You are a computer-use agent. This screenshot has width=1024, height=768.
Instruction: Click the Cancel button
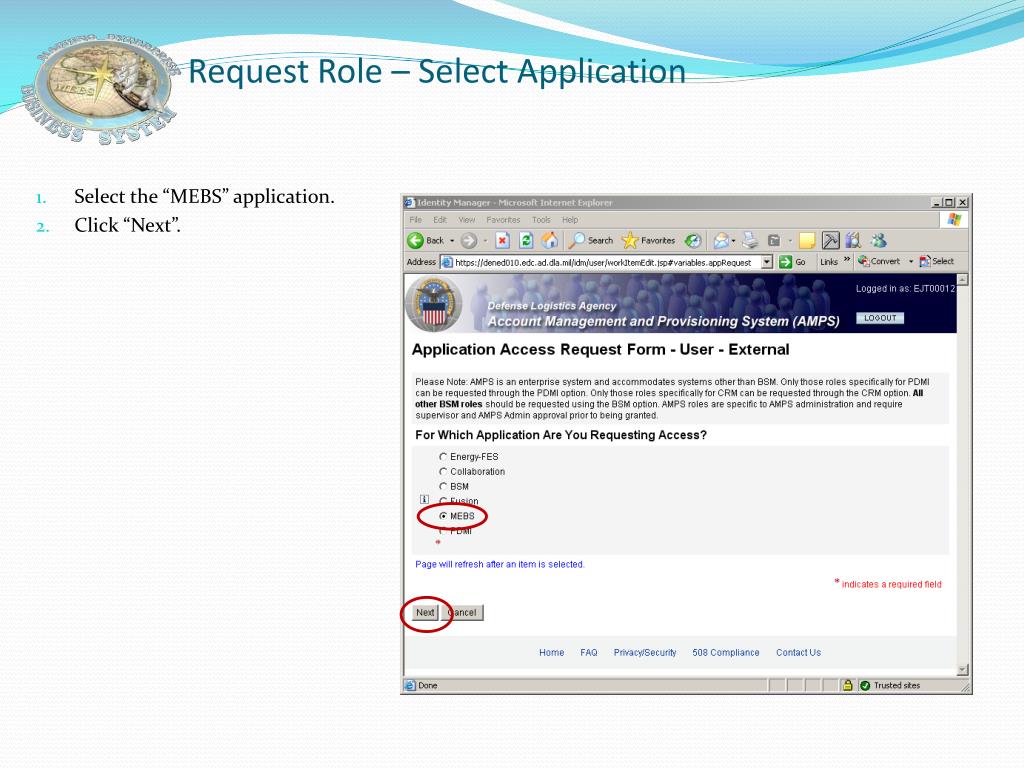pyautogui.click(x=462, y=613)
